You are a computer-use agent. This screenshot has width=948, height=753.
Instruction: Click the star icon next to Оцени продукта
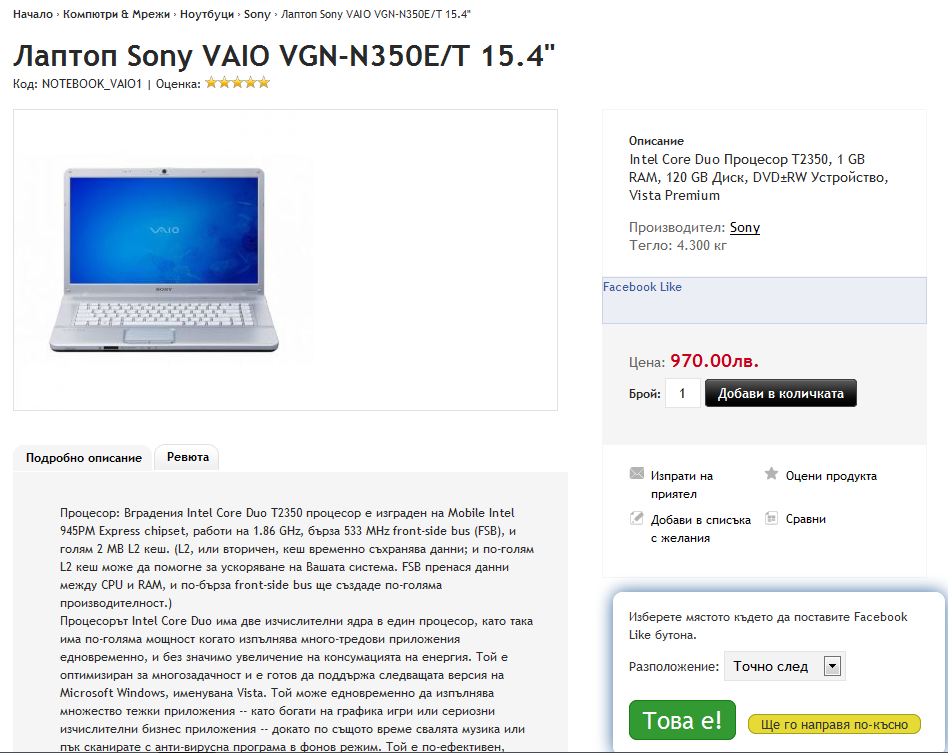click(x=771, y=474)
